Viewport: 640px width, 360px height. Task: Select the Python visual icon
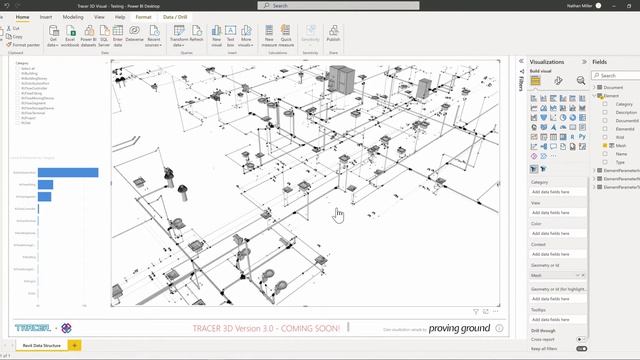point(582,137)
